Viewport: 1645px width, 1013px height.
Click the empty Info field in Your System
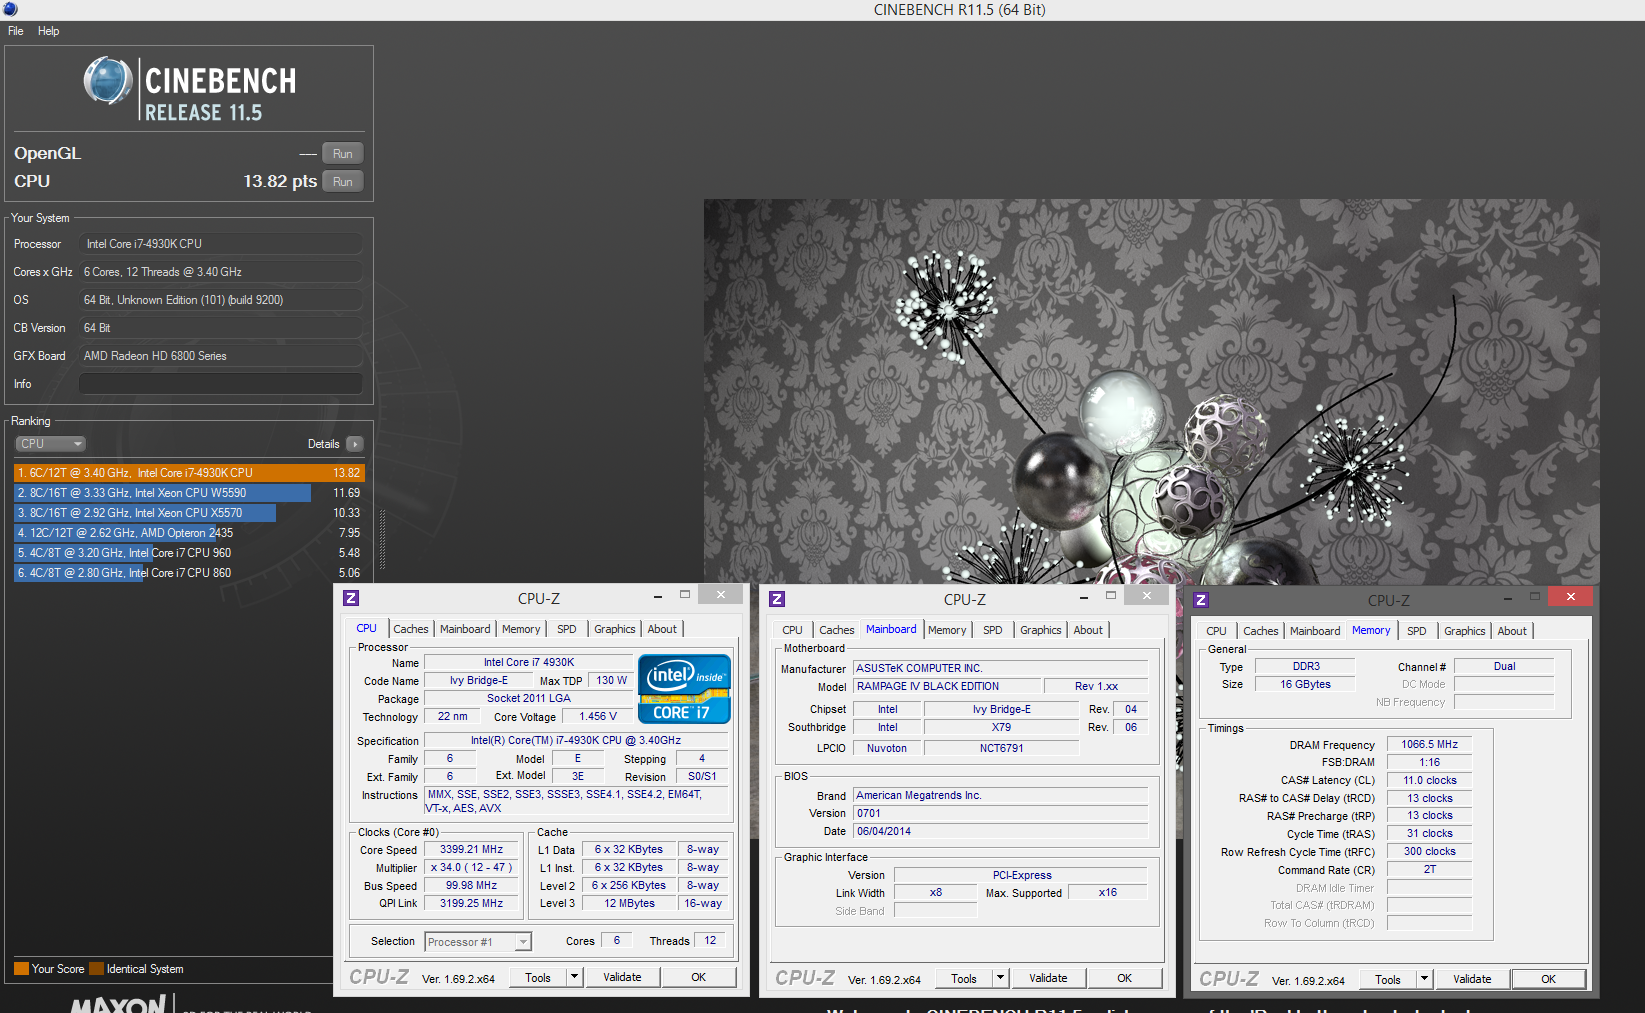221,384
